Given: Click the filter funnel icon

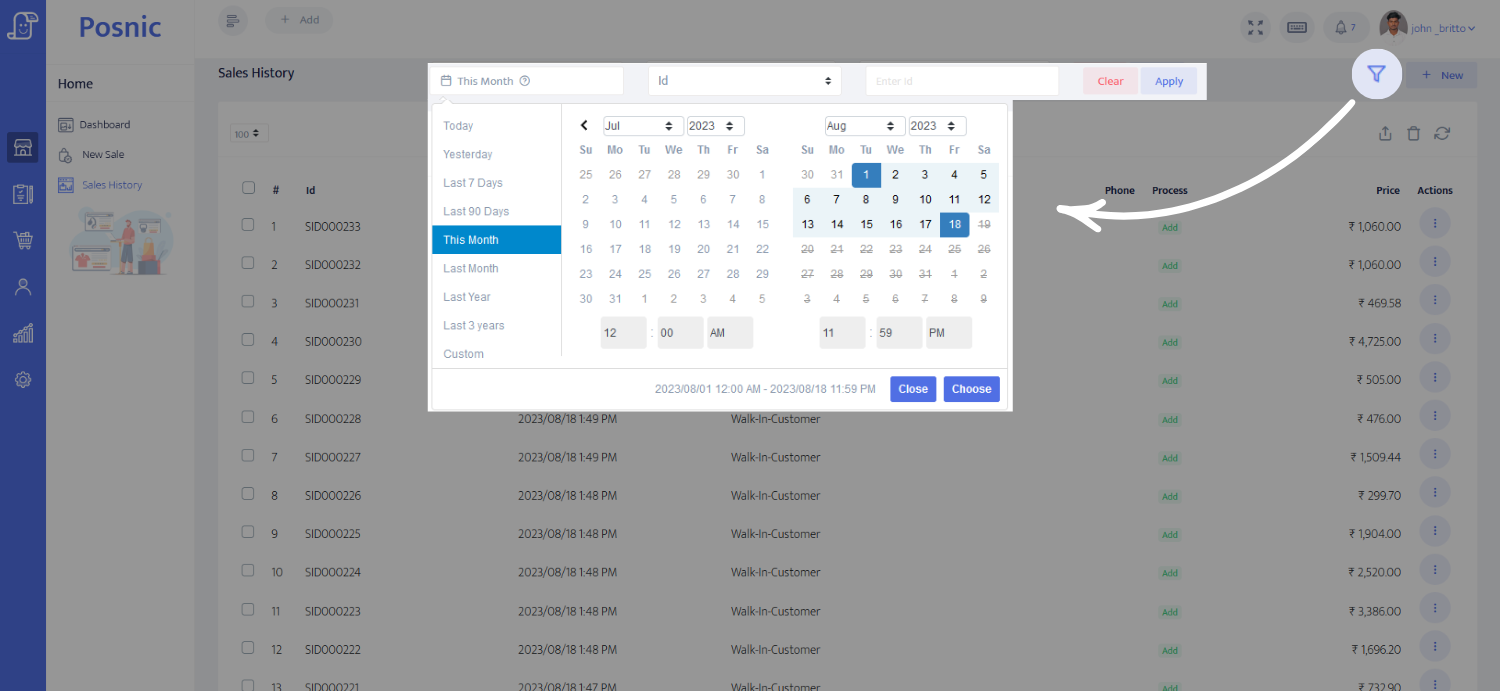Looking at the screenshot, I should click(x=1376, y=74).
